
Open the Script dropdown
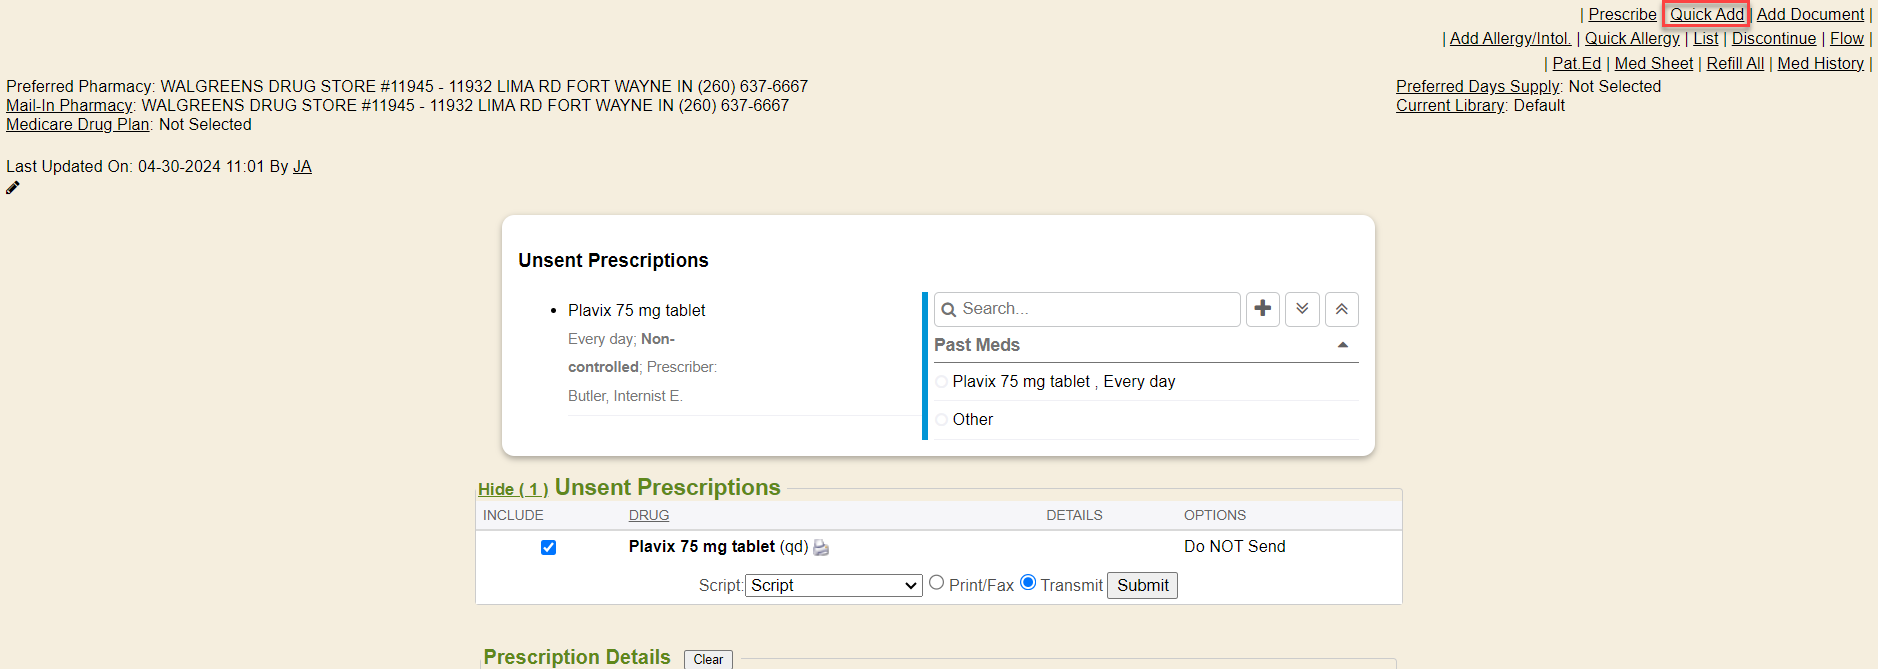tap(833, 586)
